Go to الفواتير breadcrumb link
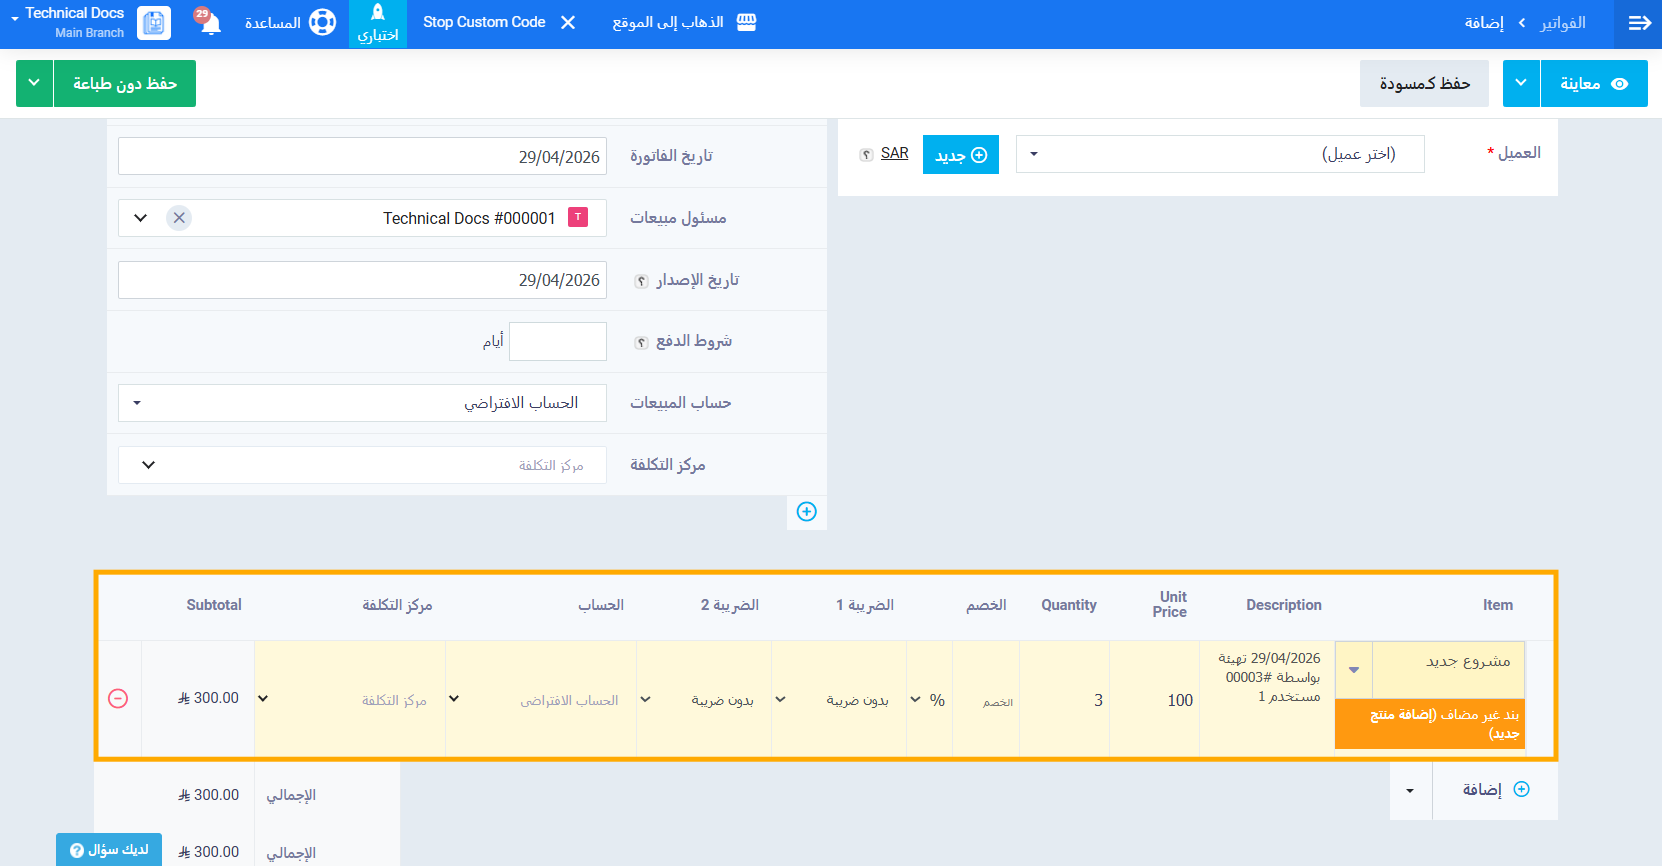 (x=1562, y=23)
